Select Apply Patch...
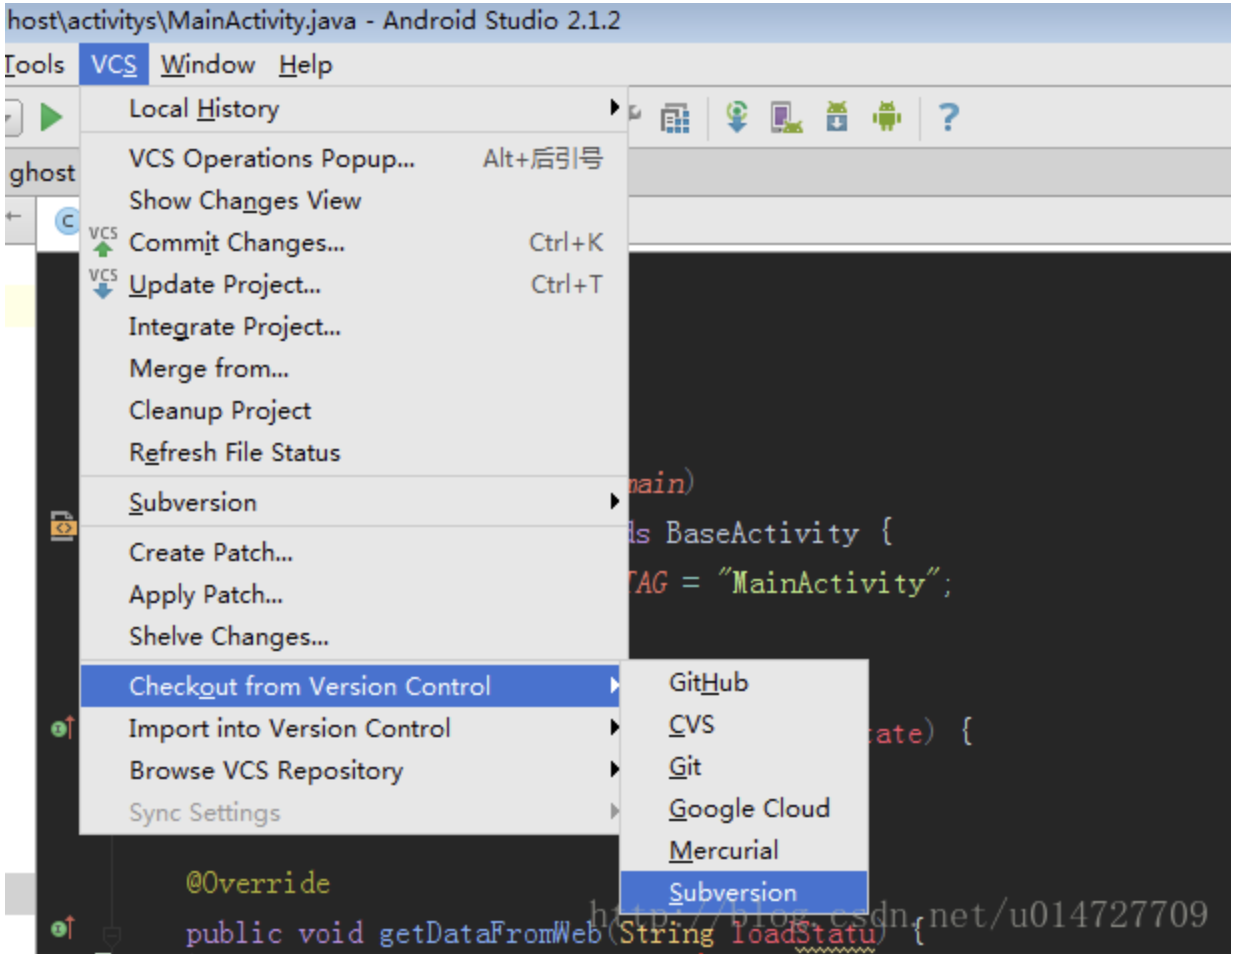Image resolution: width=1238 pixels, height=954 pixels. coord(354,594)
